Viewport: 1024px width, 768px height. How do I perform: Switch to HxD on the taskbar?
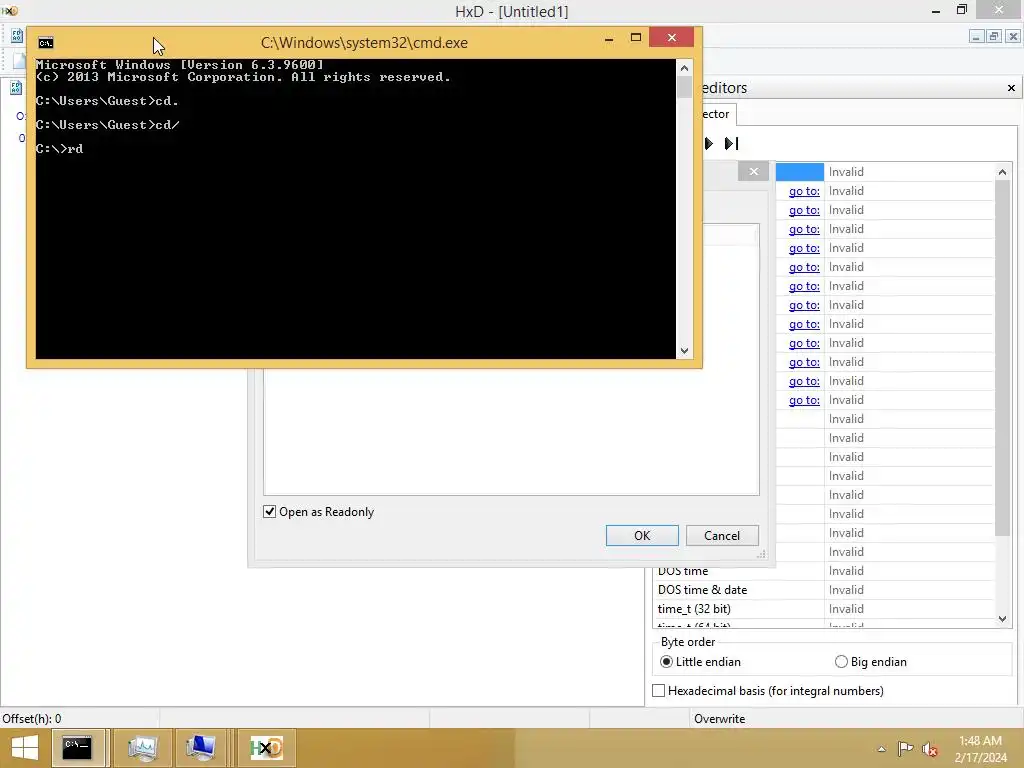click(x=266, y=748)
